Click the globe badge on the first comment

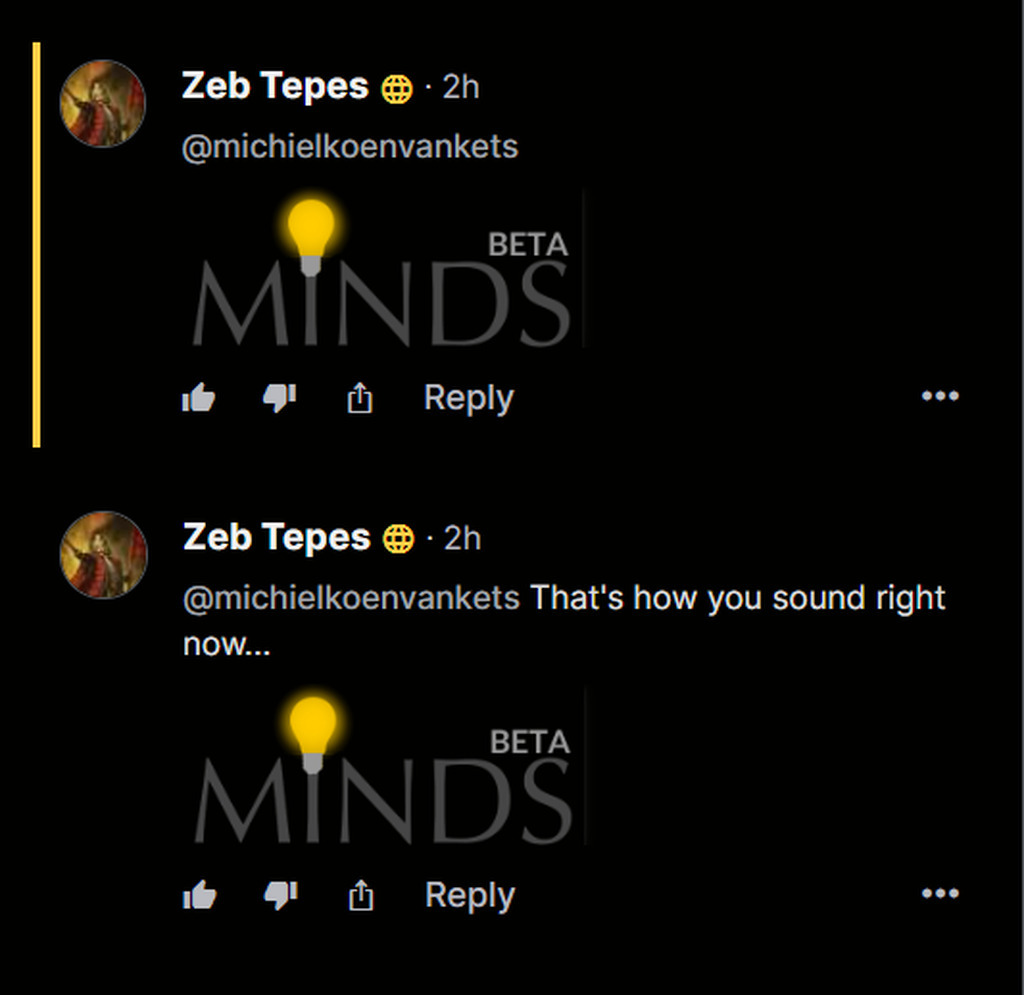(x=397, y=90)
